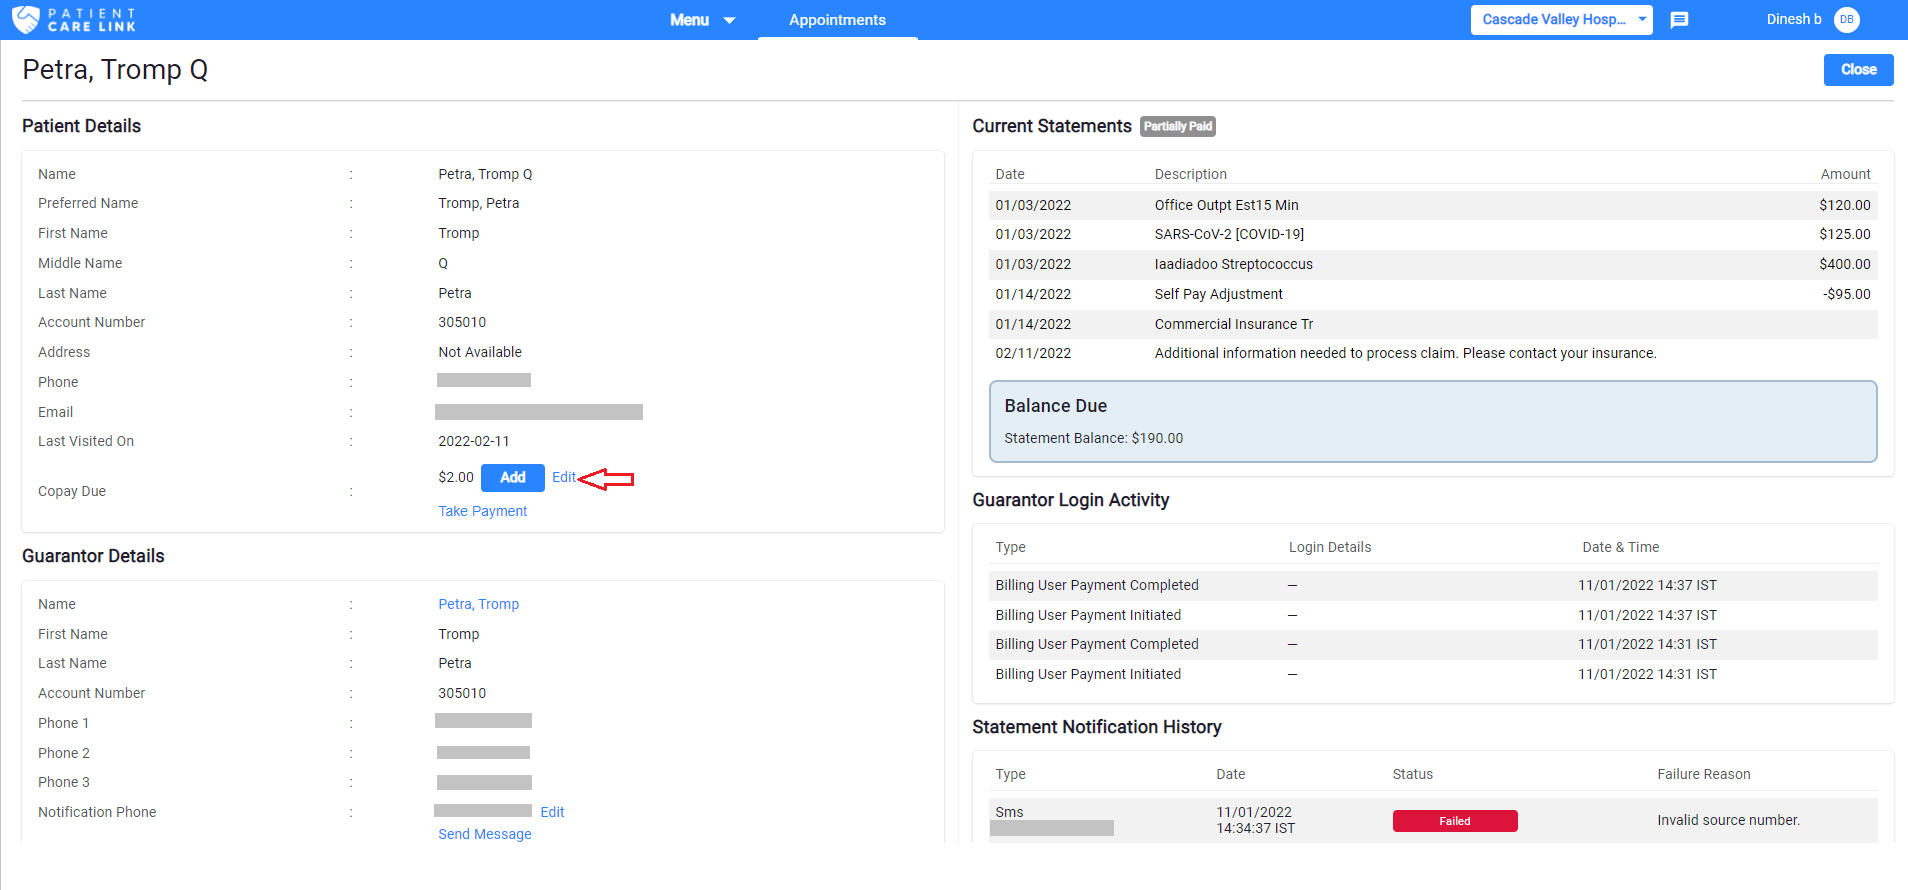1908x890 pixels.
Task: Select the SARS-CoV-2 [COVID-19] statement row
Action: pyautogui.click(x=1432, y=234)
